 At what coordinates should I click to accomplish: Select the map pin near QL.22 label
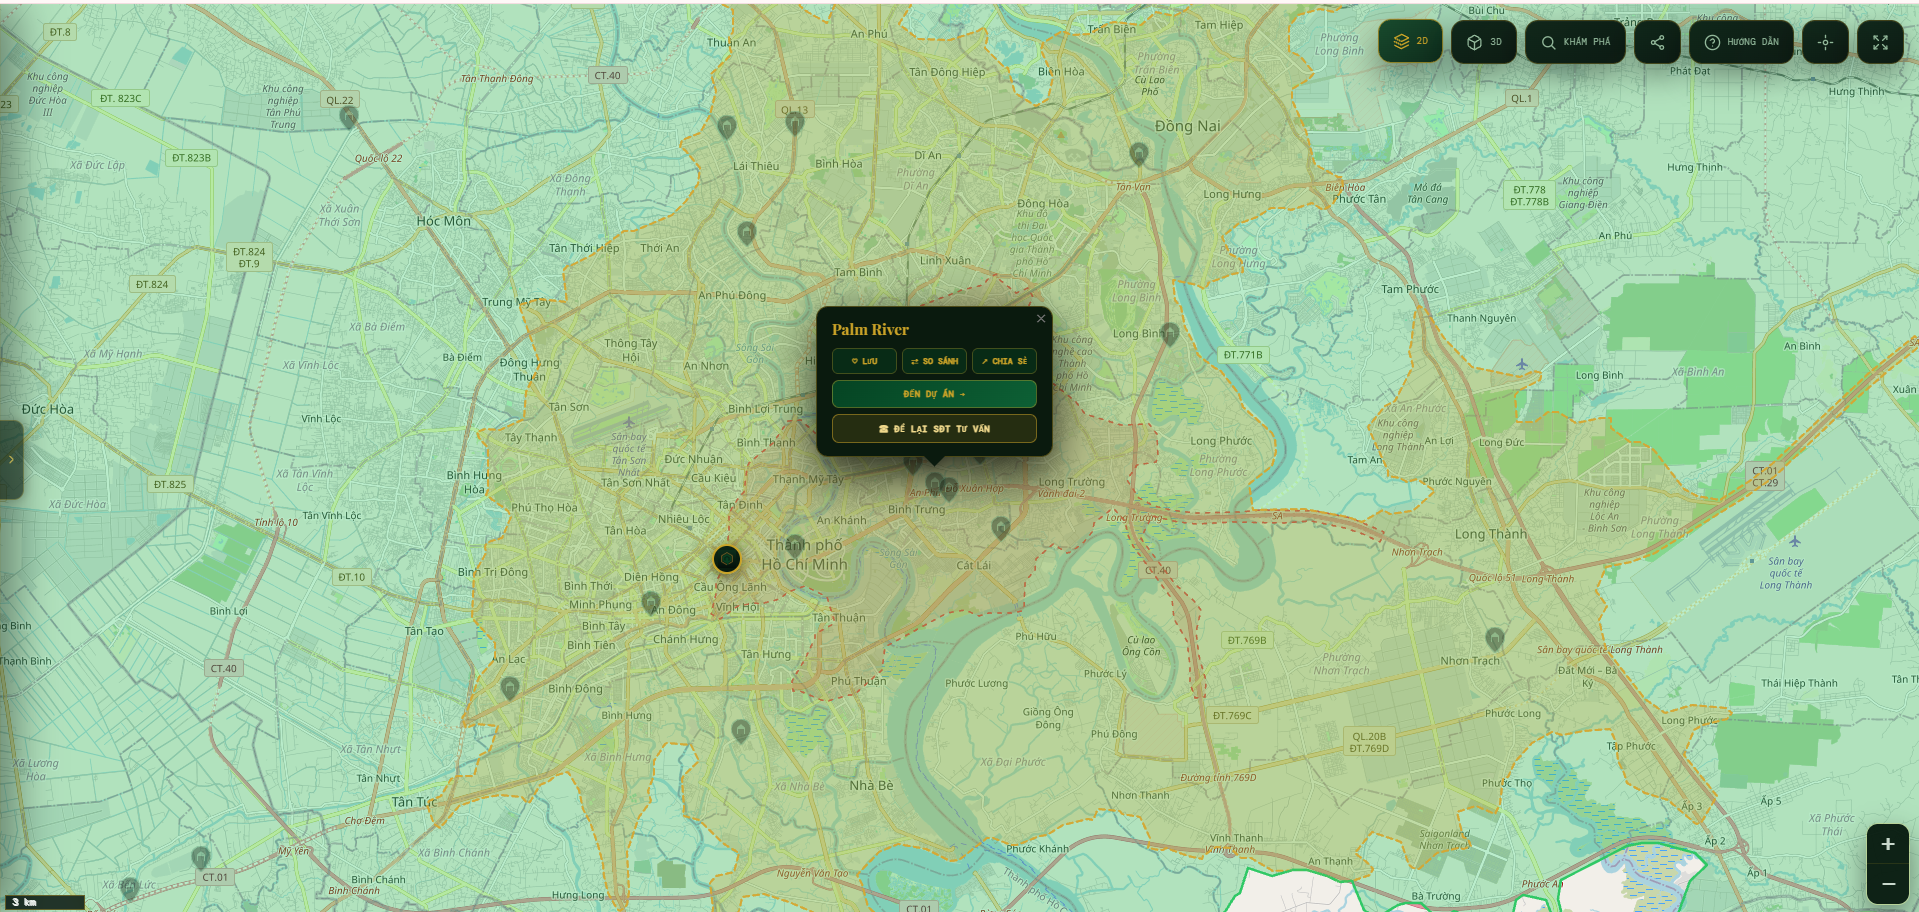(x=349, y=117)
